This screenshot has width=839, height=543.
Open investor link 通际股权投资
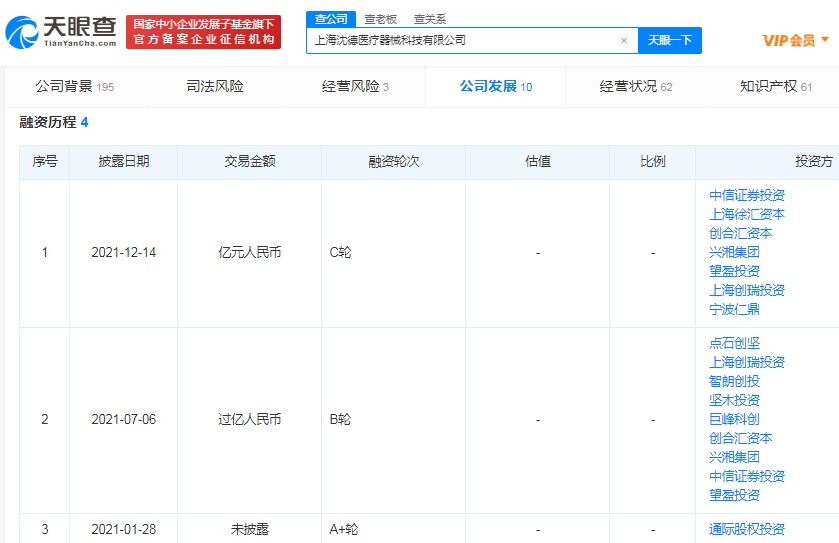pyautogui.click(x=746, y=529)
